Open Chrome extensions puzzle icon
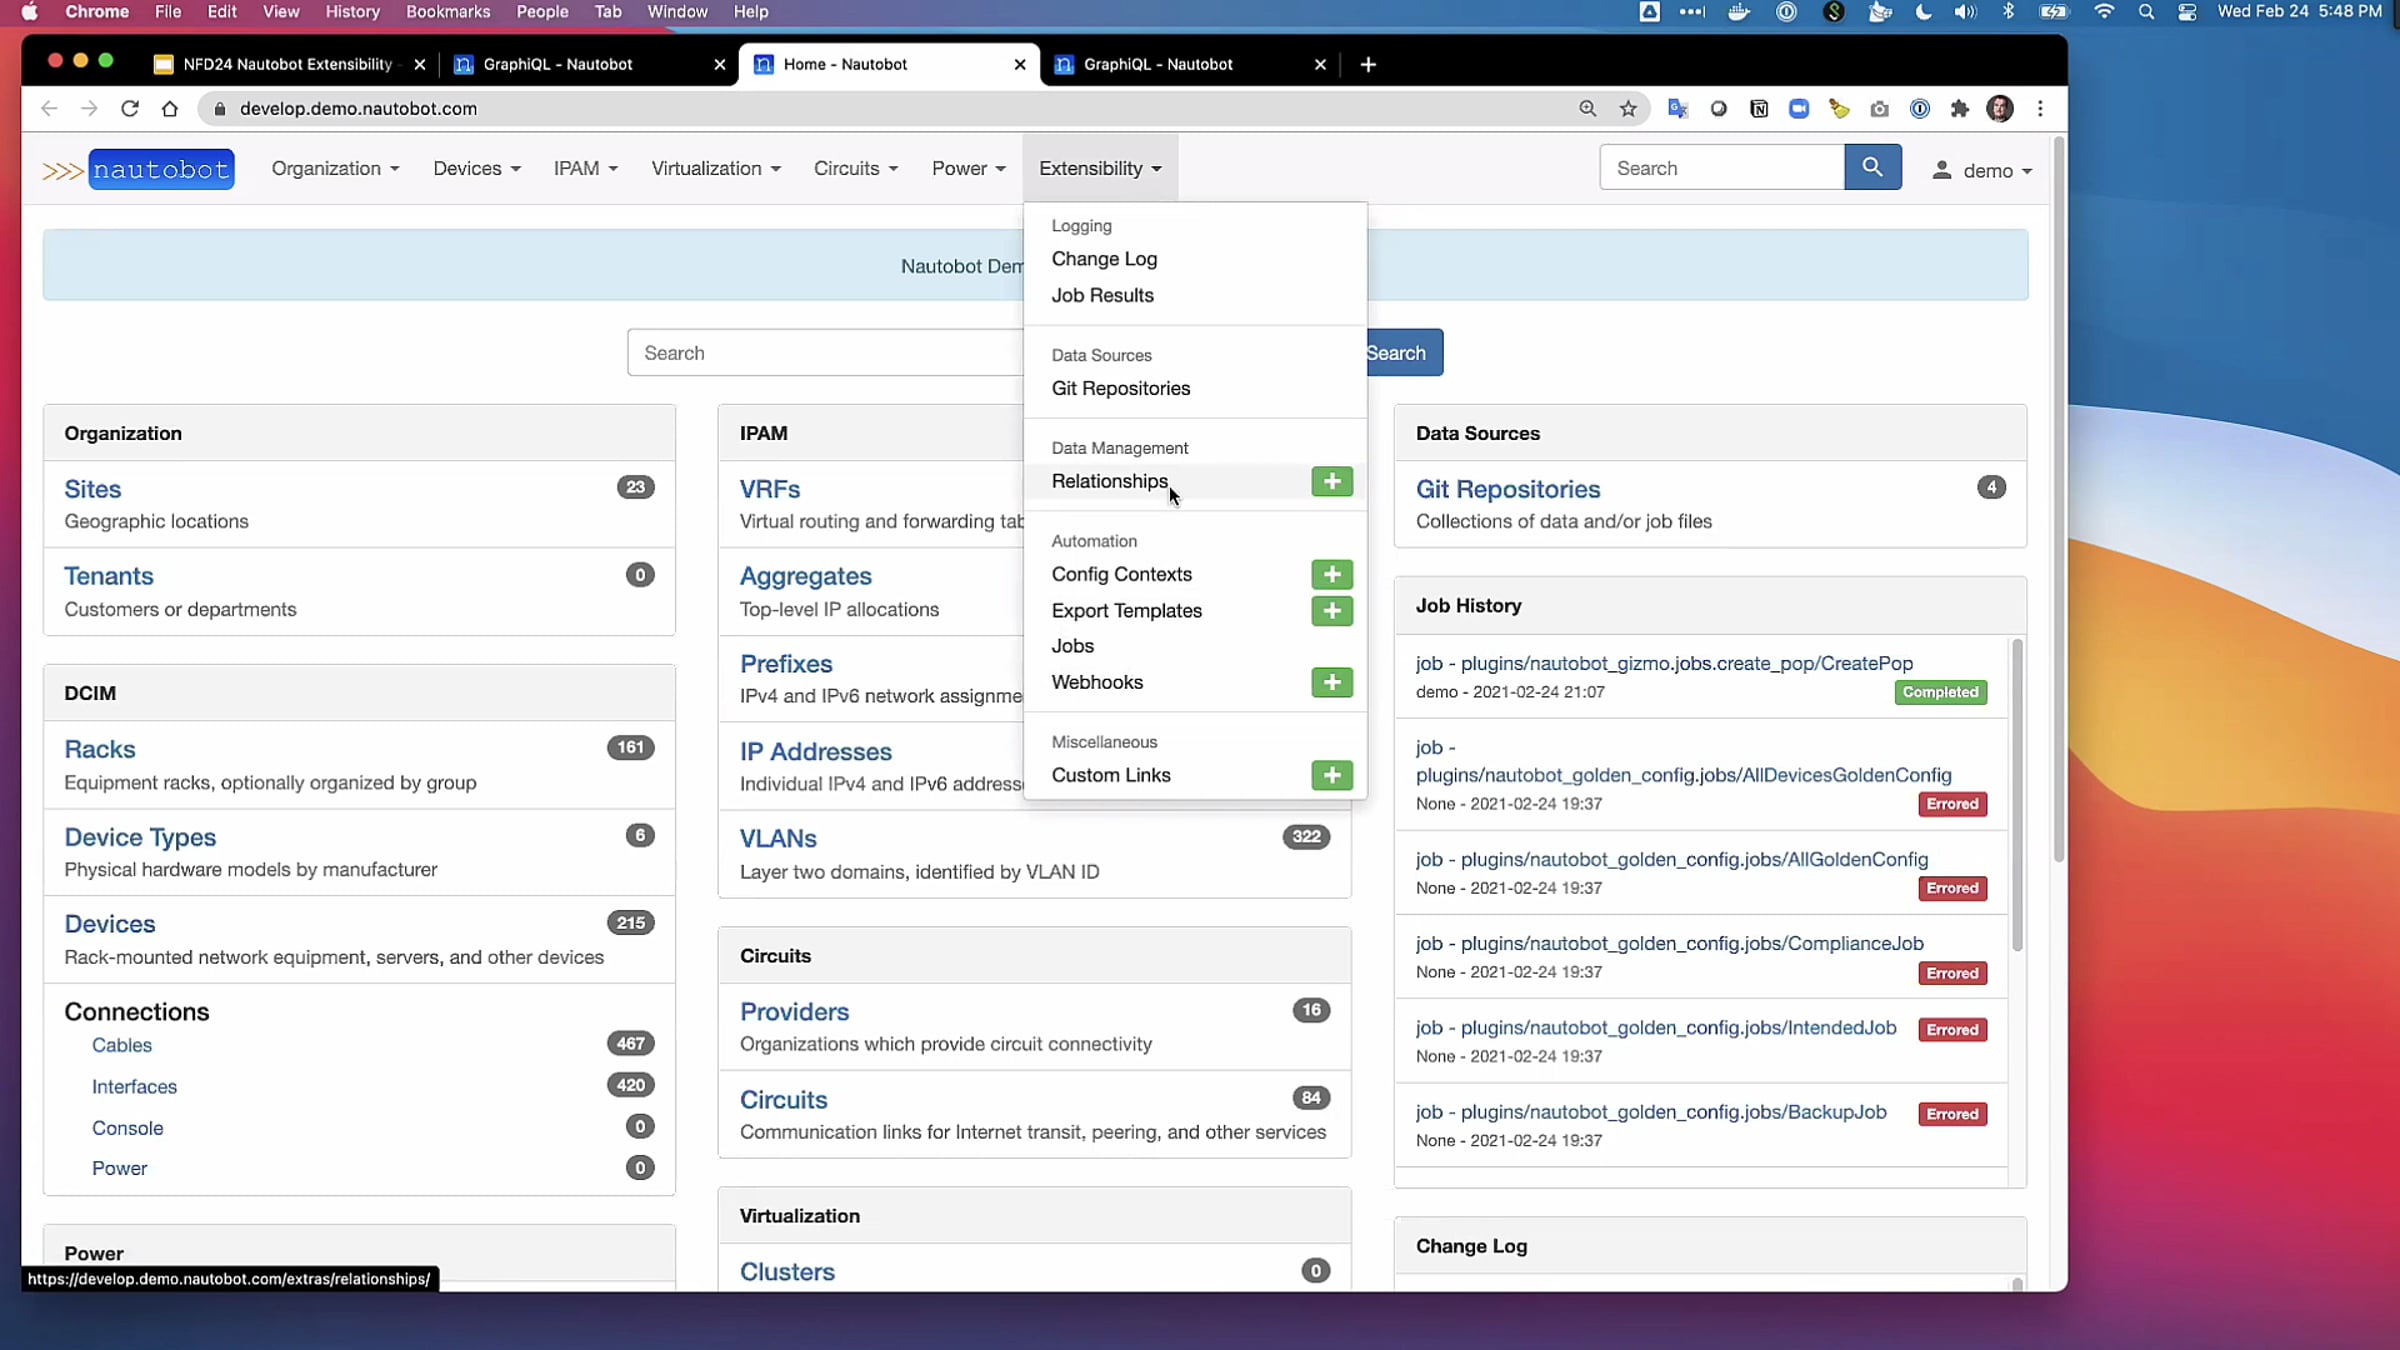This screenshot has width=2400, height=1350. pos(1959,109)
